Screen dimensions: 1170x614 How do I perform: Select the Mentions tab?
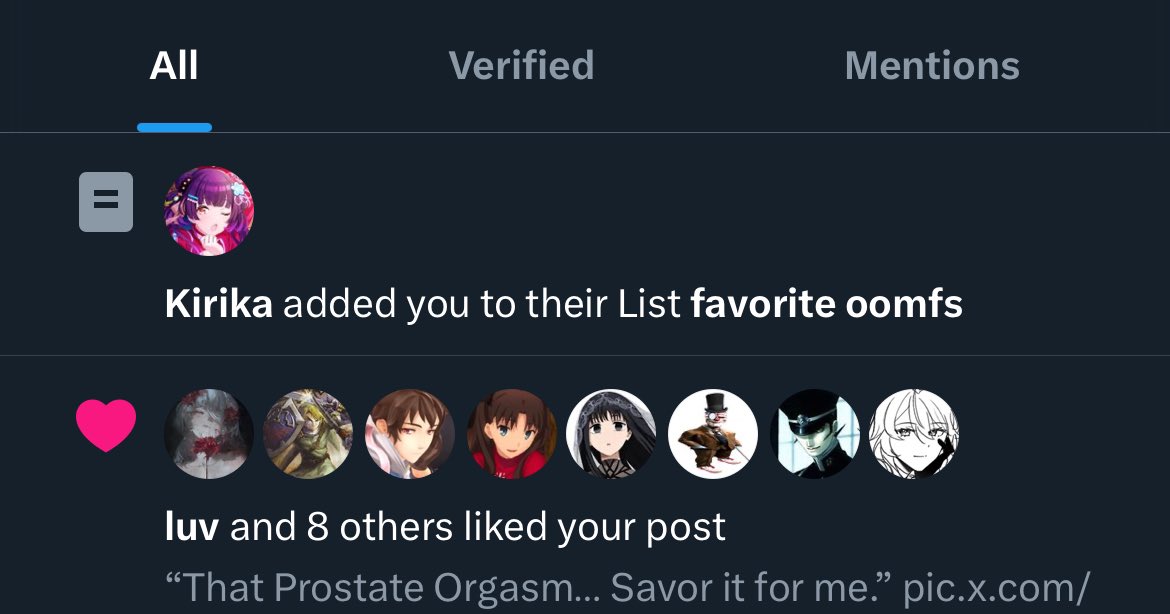pos(932,66)
